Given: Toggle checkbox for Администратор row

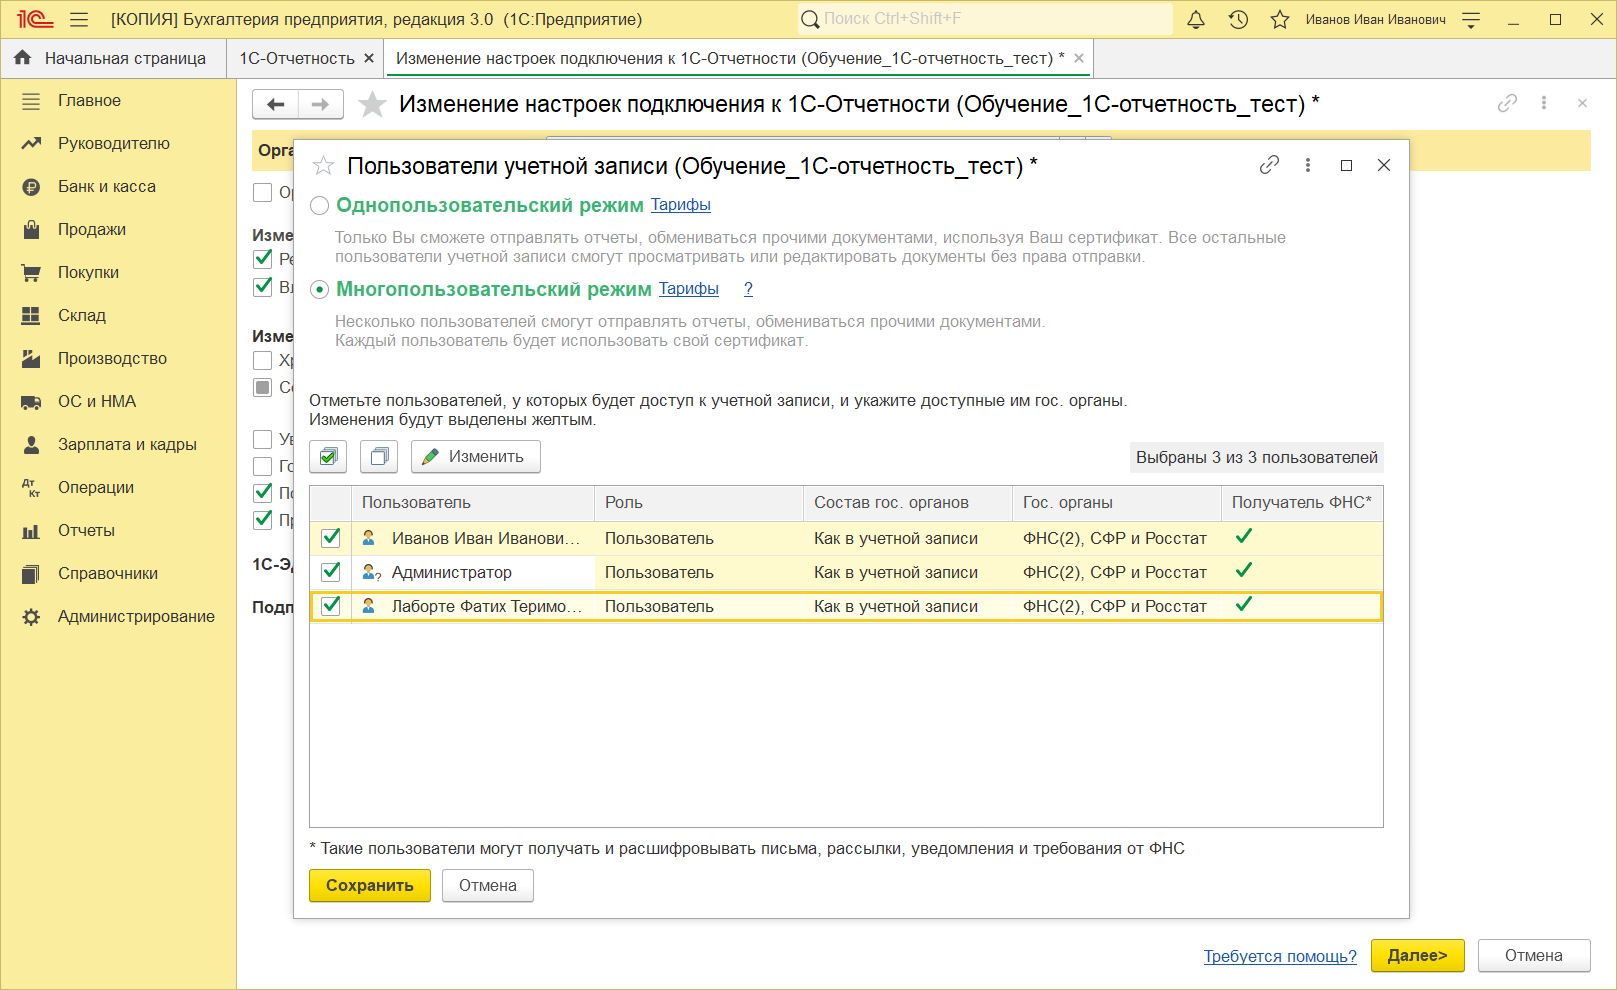Looking at the screenshot, I should click(331, 572).
